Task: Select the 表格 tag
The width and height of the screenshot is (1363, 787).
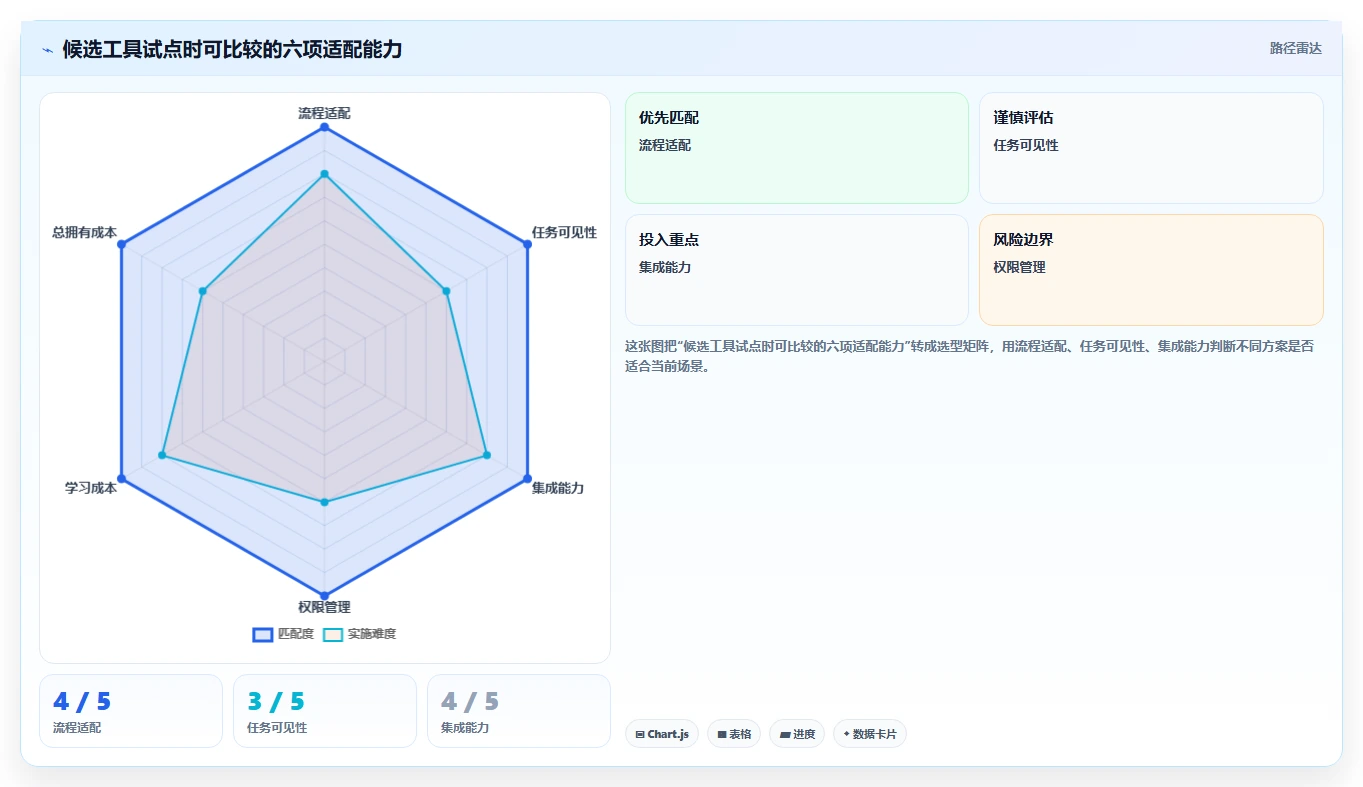Action: pyautogui.click(x=734, y=734)
